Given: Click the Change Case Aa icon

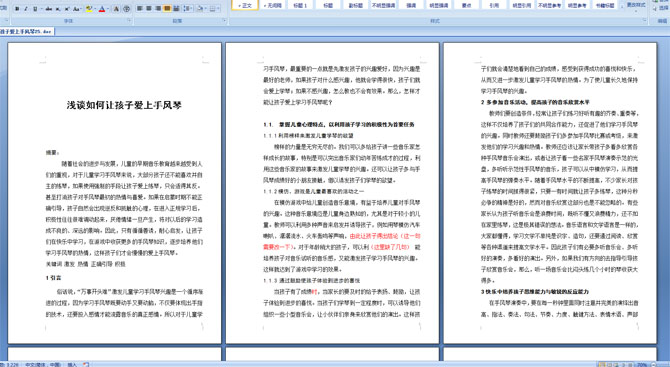Looking at the screenshot, I should click(76, 9).
